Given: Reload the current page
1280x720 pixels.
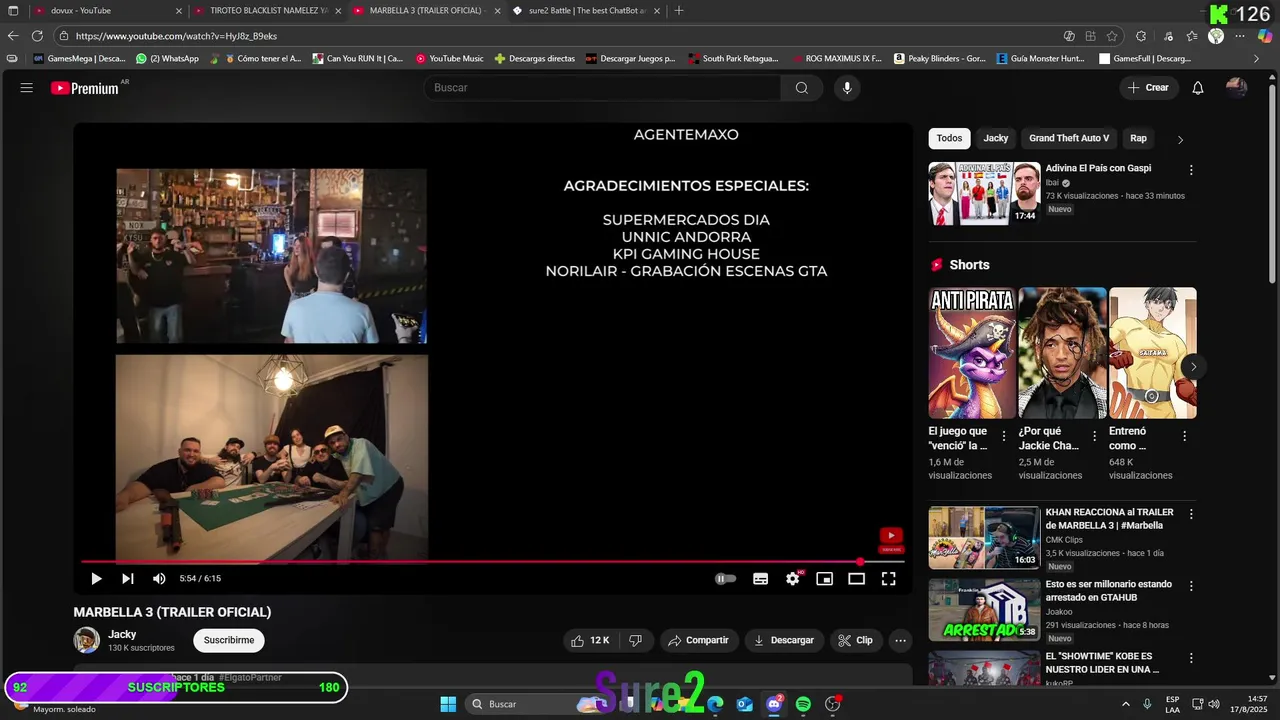Looking at the screenshot, I should coord(37,36).
